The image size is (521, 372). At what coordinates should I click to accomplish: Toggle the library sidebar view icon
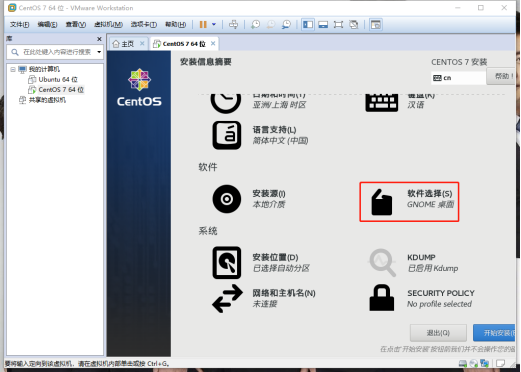click(x=308, y=24)
